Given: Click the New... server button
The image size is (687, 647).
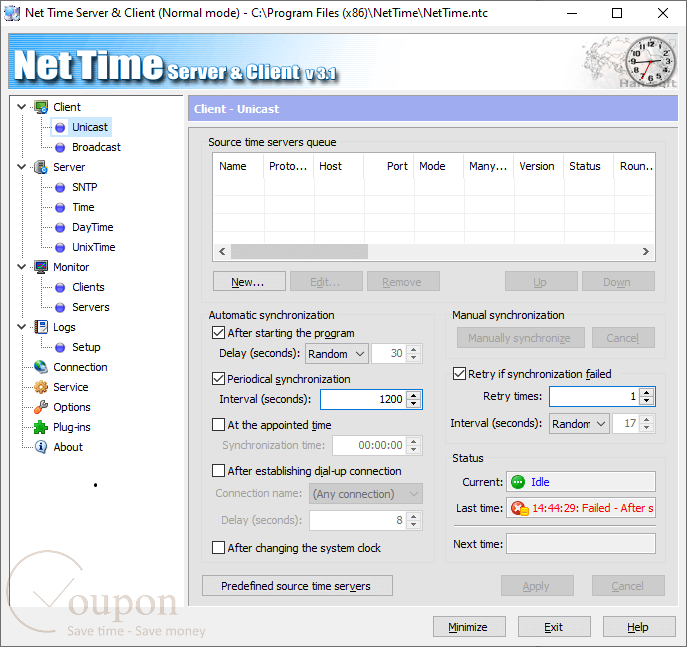Looking at the screenshot, I should point(249,281).
